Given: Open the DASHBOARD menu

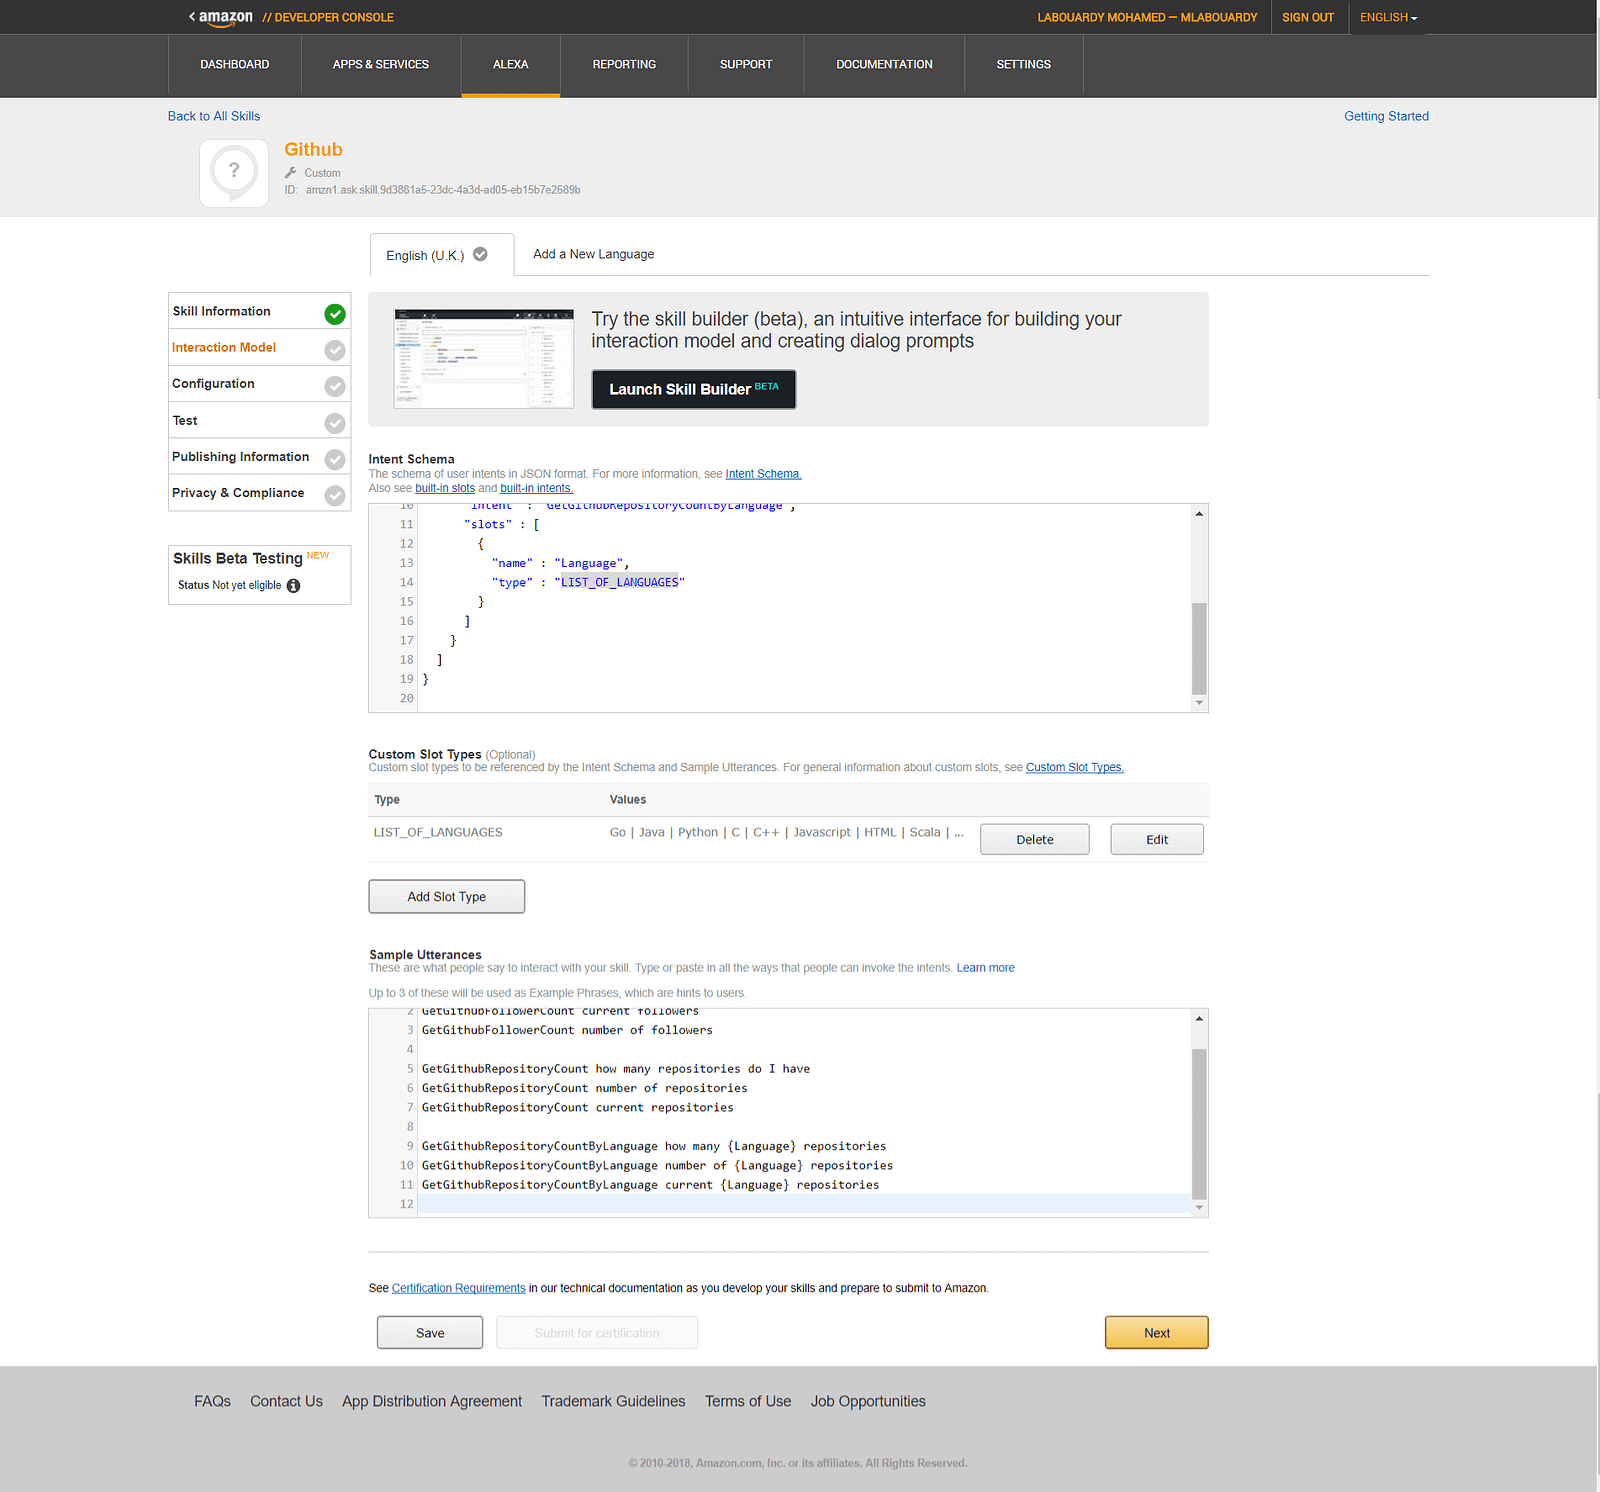Looking at the screenshot, I should (235, 65).
